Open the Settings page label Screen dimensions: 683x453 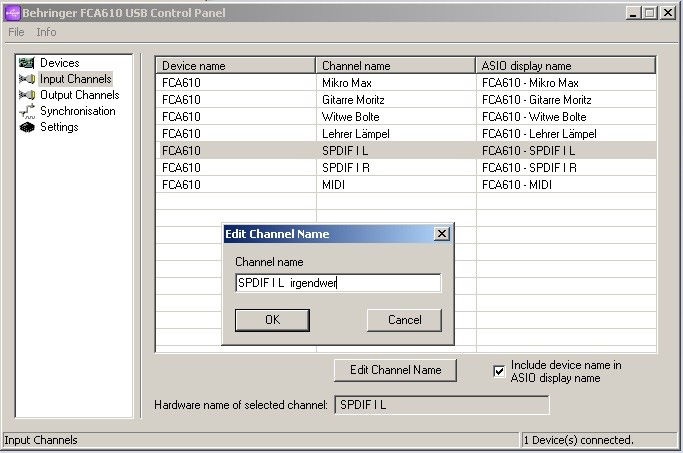[59, 127]
